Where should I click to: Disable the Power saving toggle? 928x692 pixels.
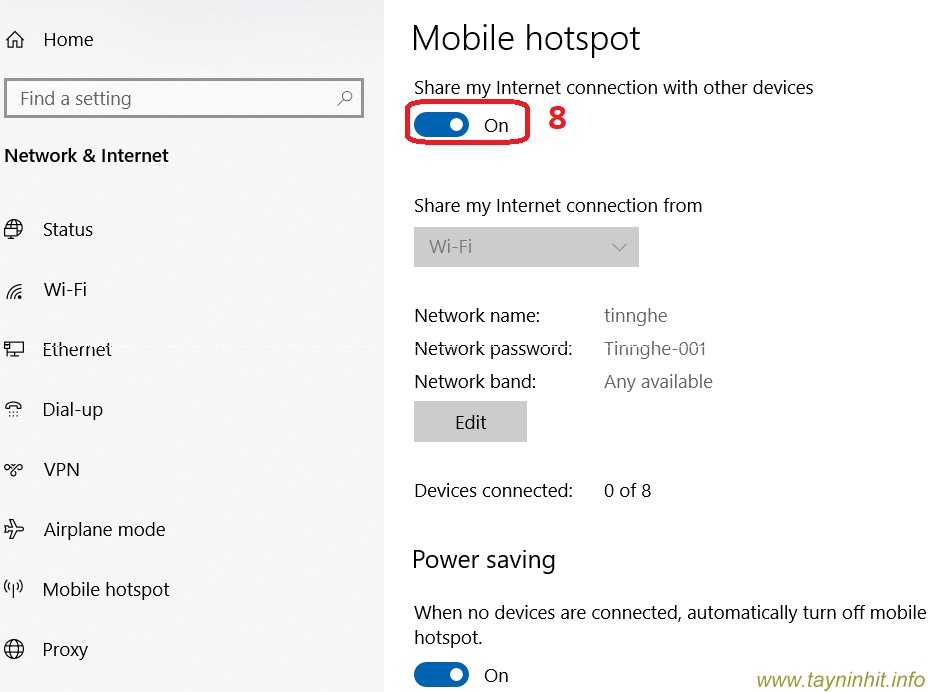(442, 675)
